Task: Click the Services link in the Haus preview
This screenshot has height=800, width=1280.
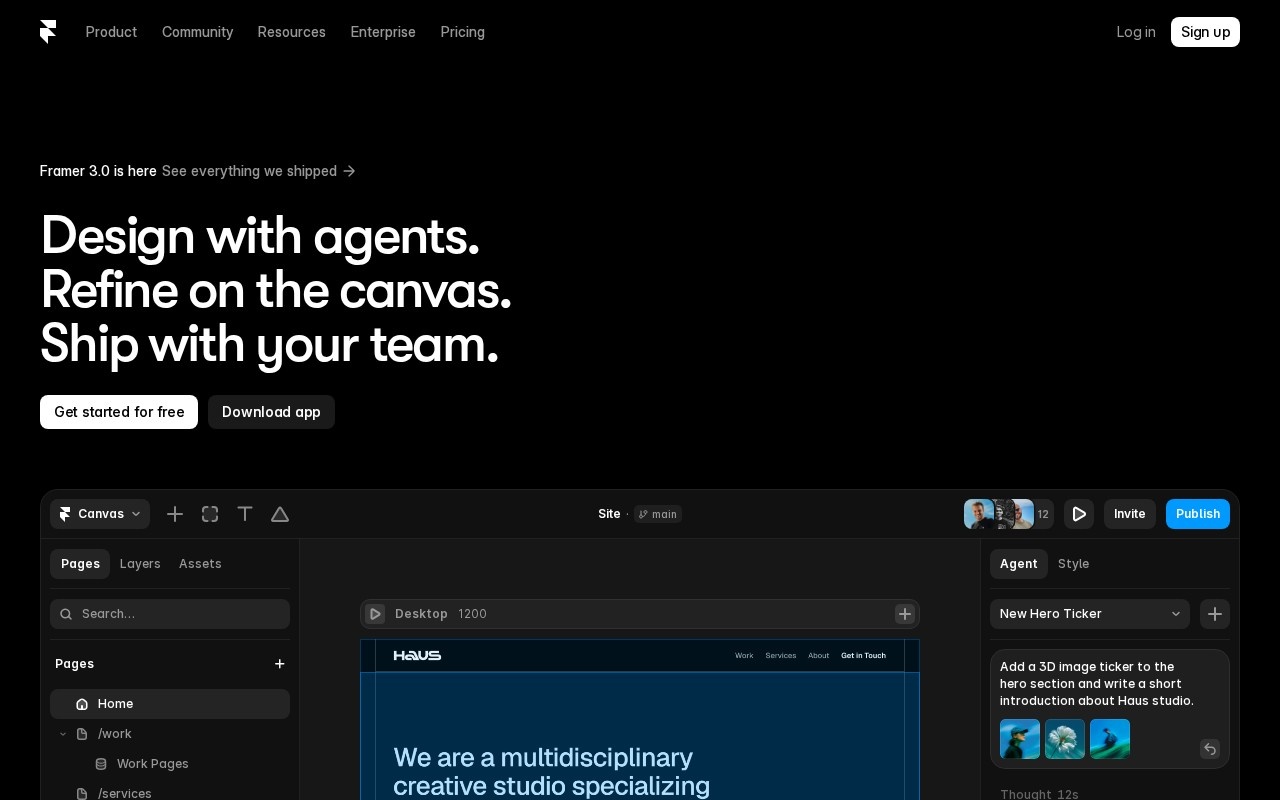Action: 781,656
